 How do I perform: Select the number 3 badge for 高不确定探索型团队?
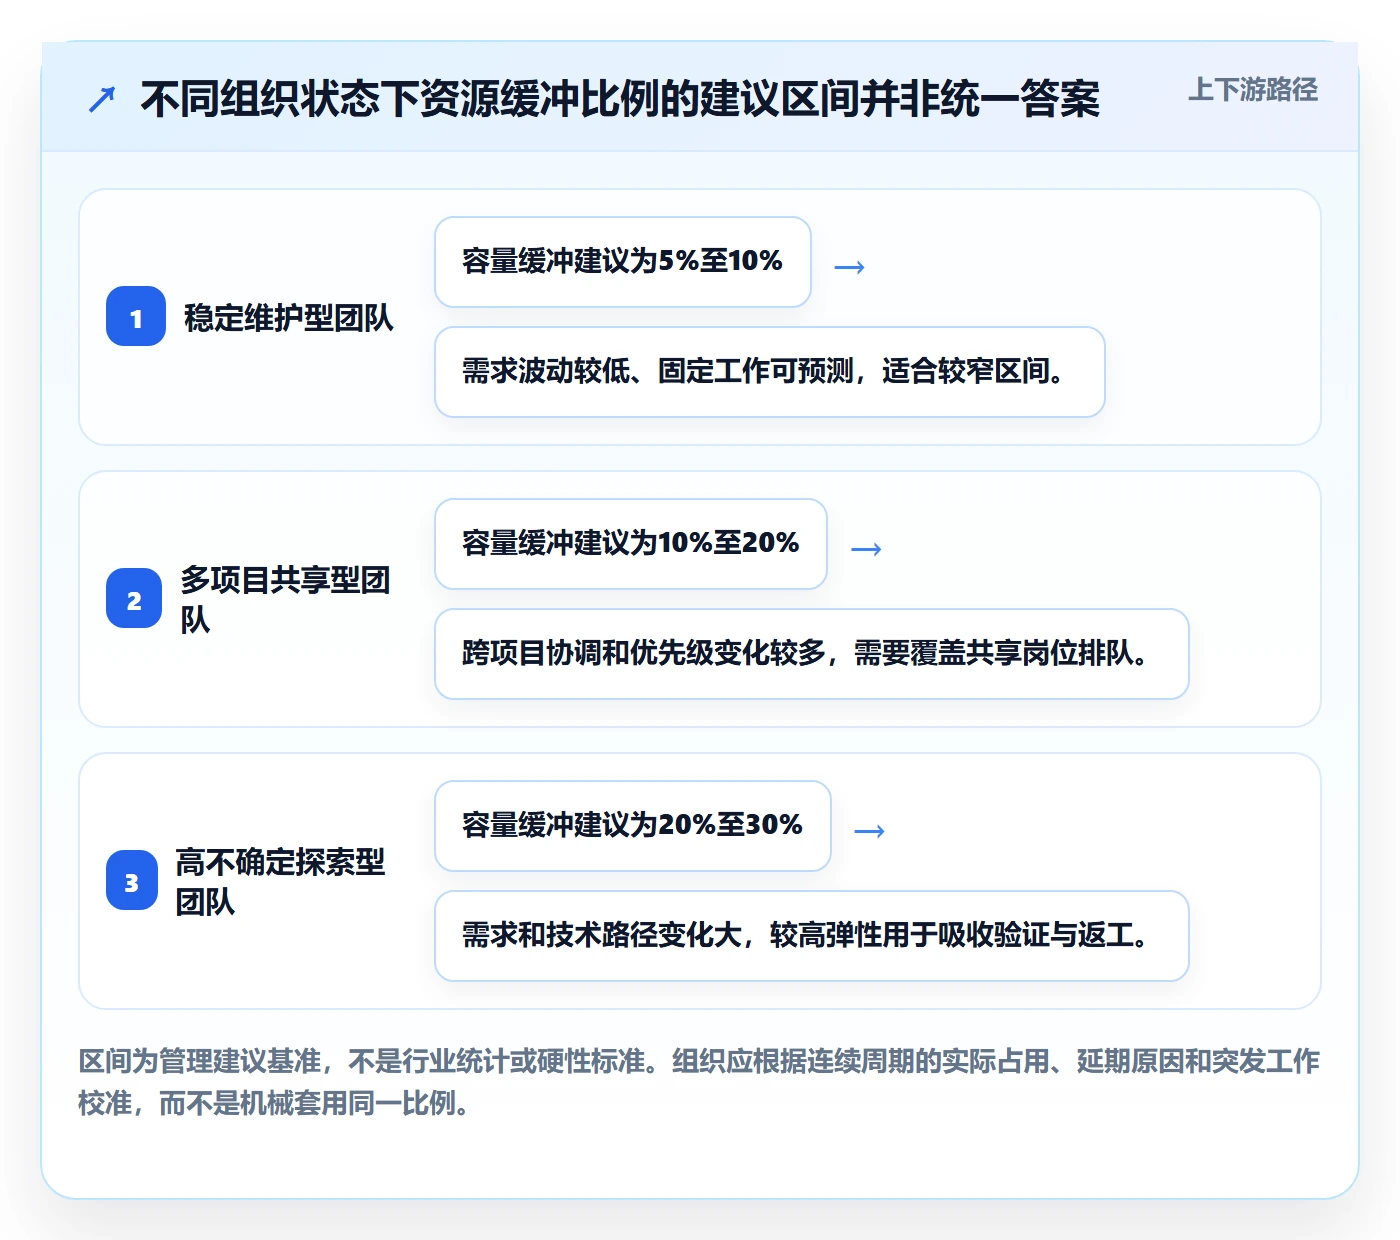pos(132,880)
